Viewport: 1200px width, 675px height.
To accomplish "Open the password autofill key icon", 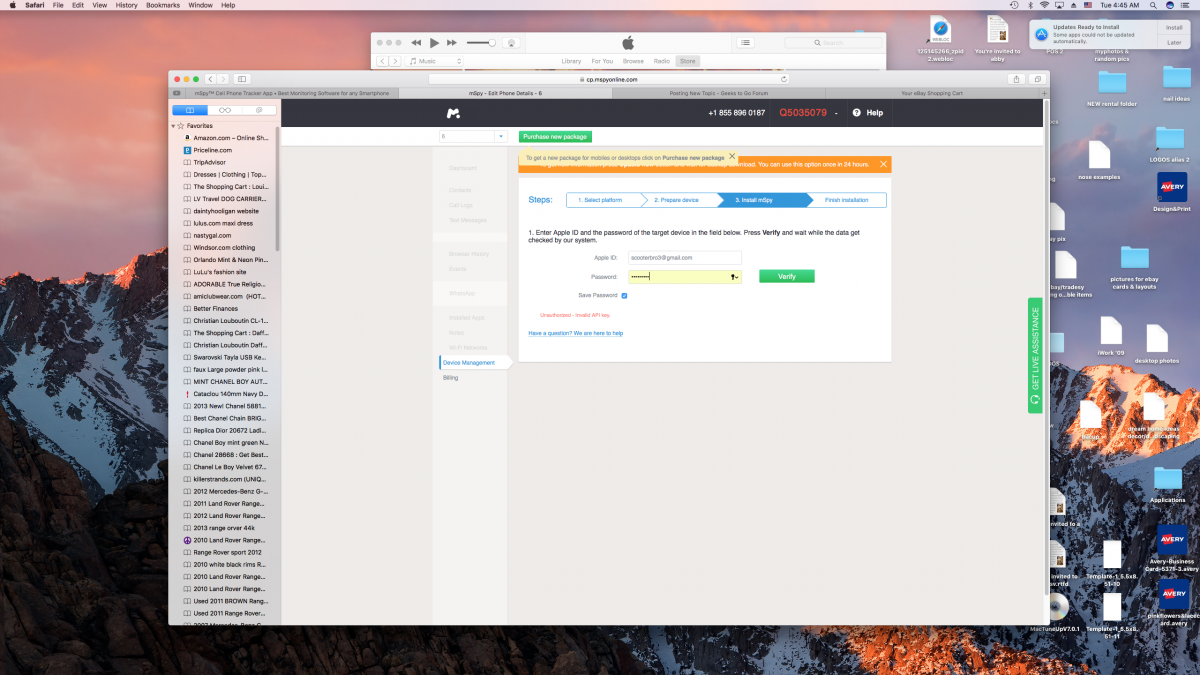I will (734, 276).
